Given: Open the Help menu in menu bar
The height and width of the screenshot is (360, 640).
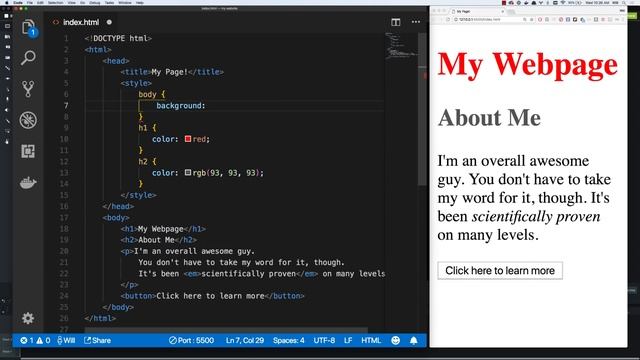Looking at the screenshot, I should 140,2.
